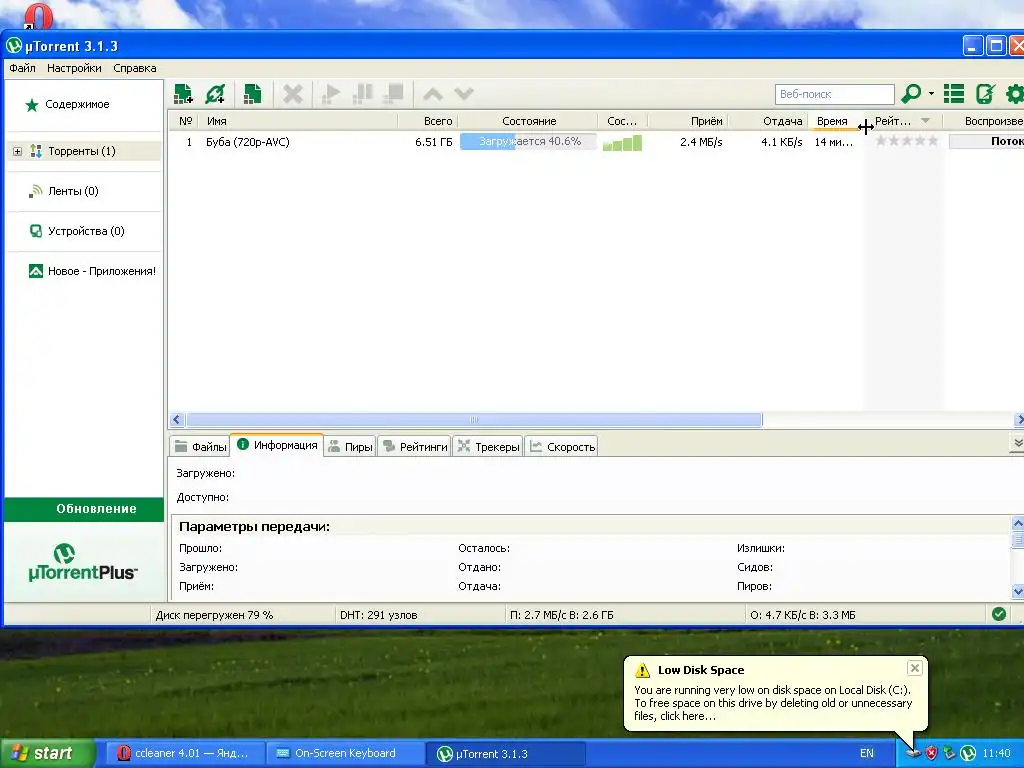Click the download progress bar 40.6%

click(x=528, y=142)
